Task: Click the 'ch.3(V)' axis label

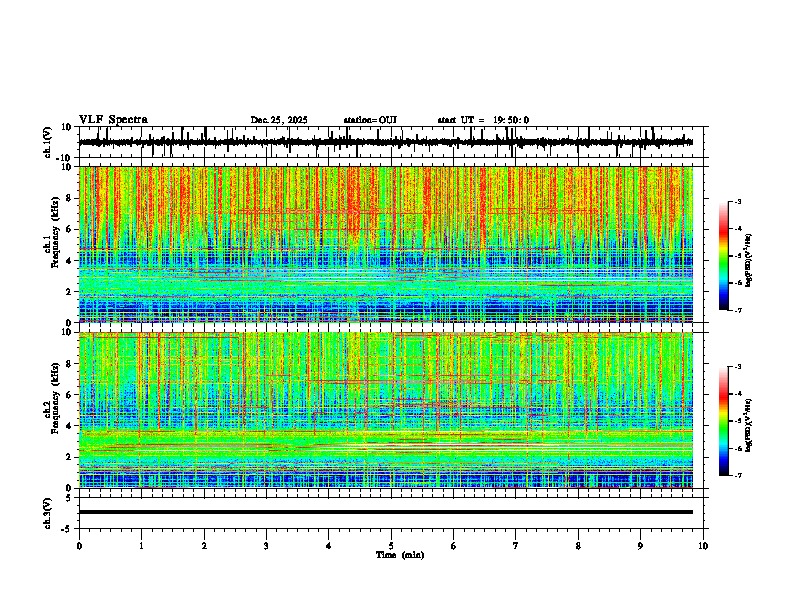Action: click(48, 513)
